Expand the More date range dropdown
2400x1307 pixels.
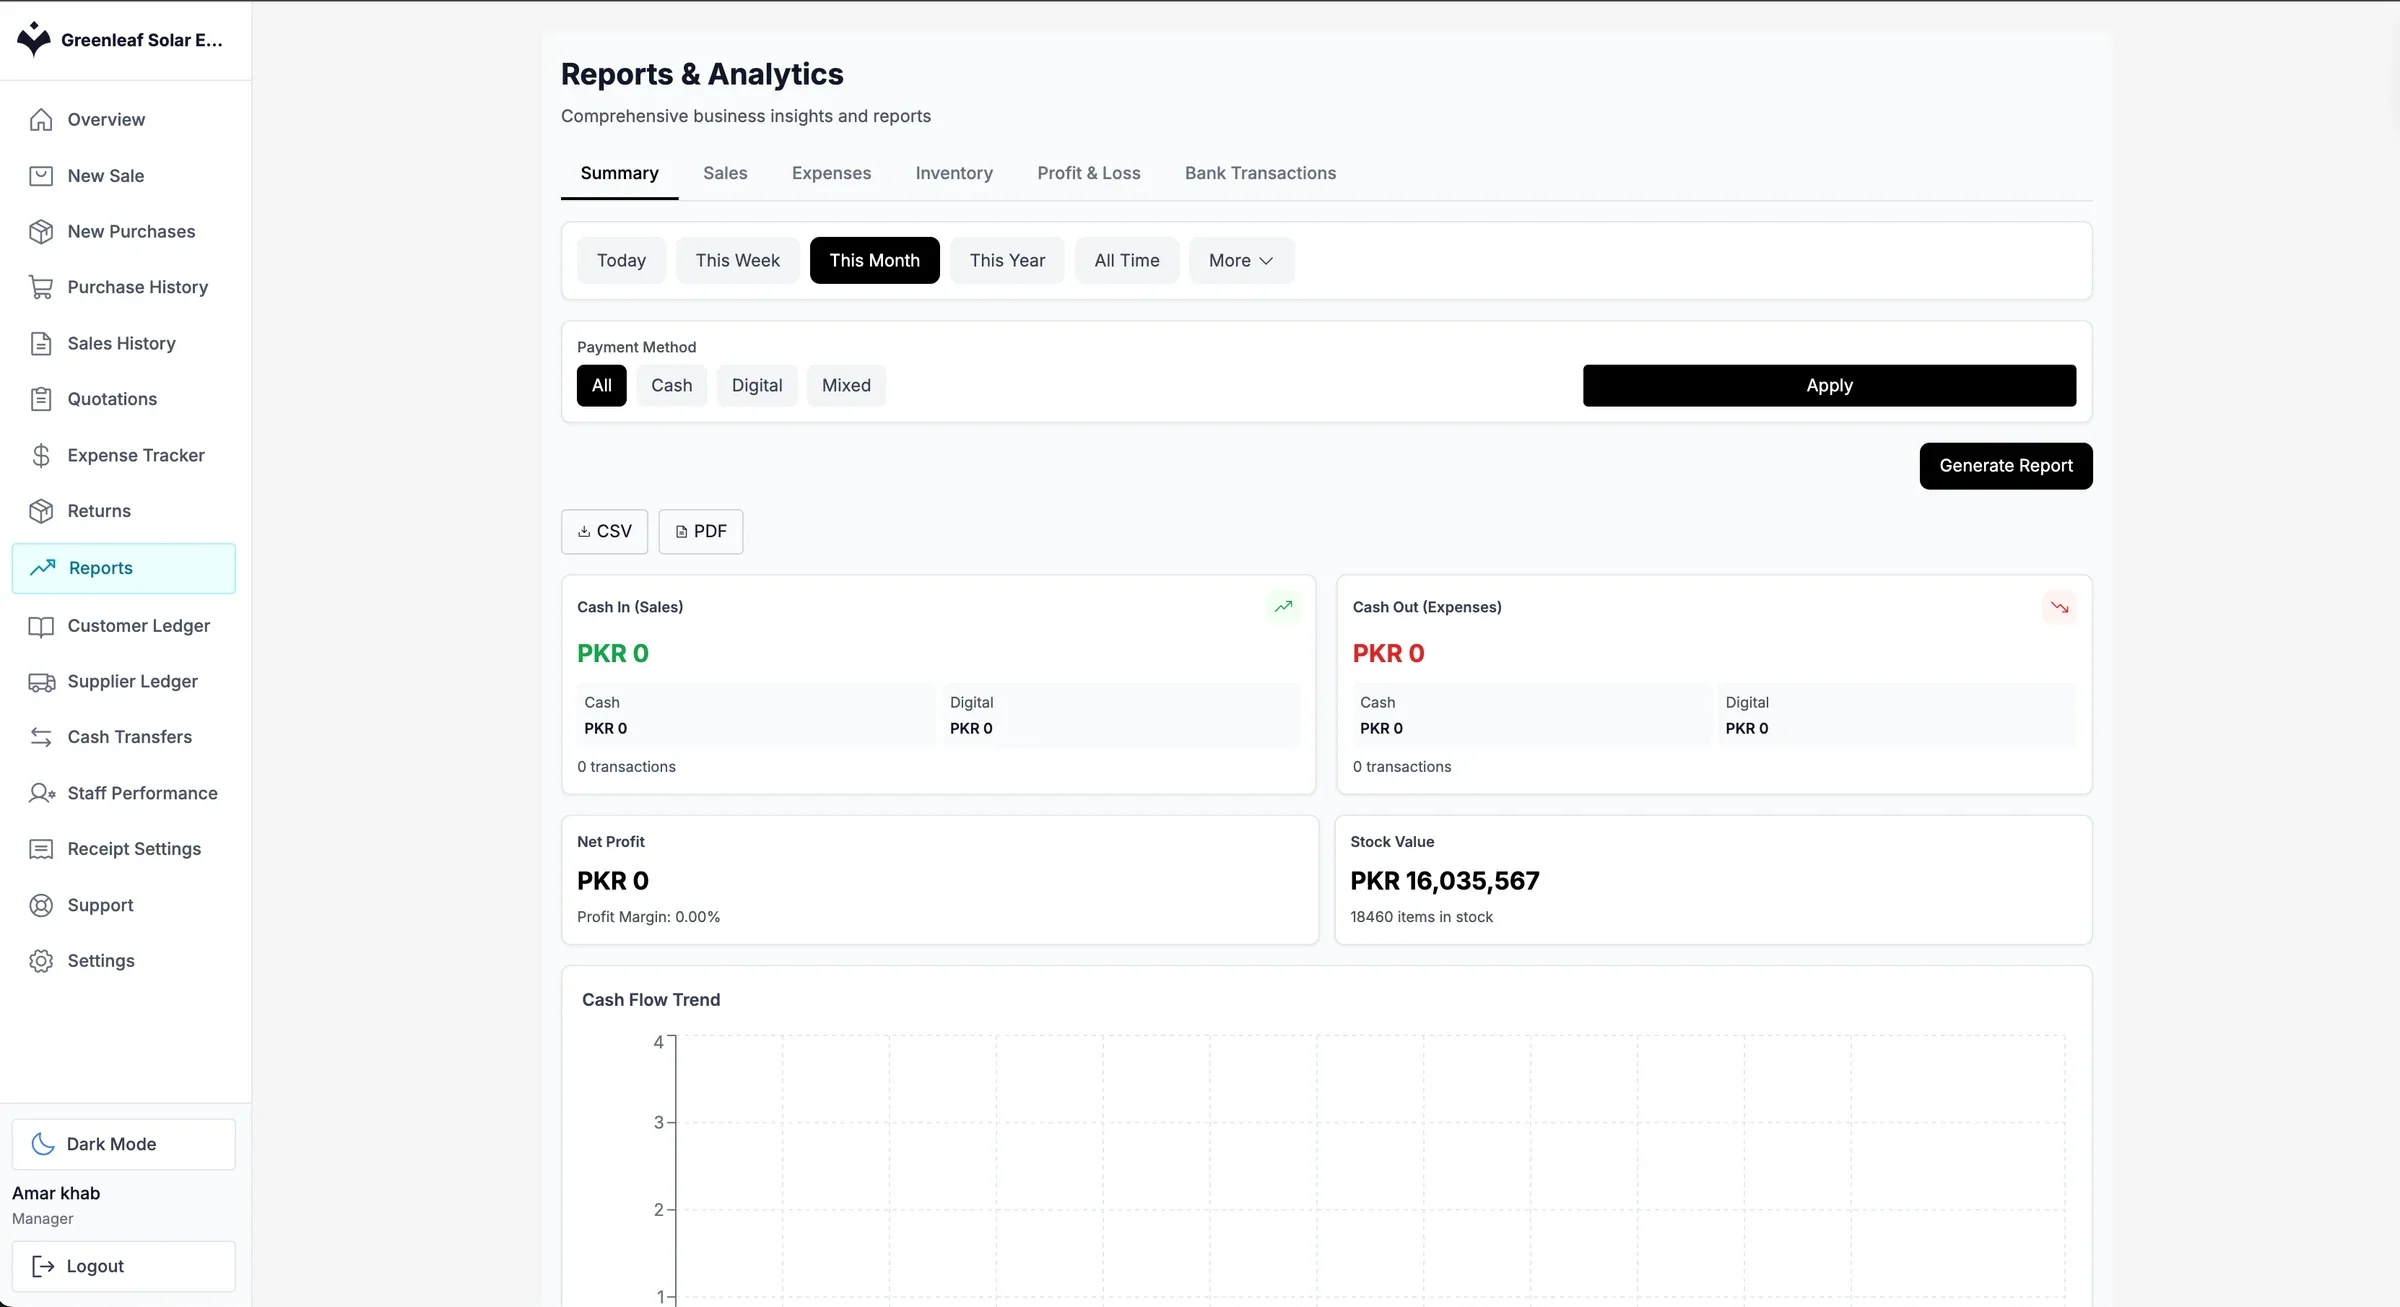click(1241, 260)
